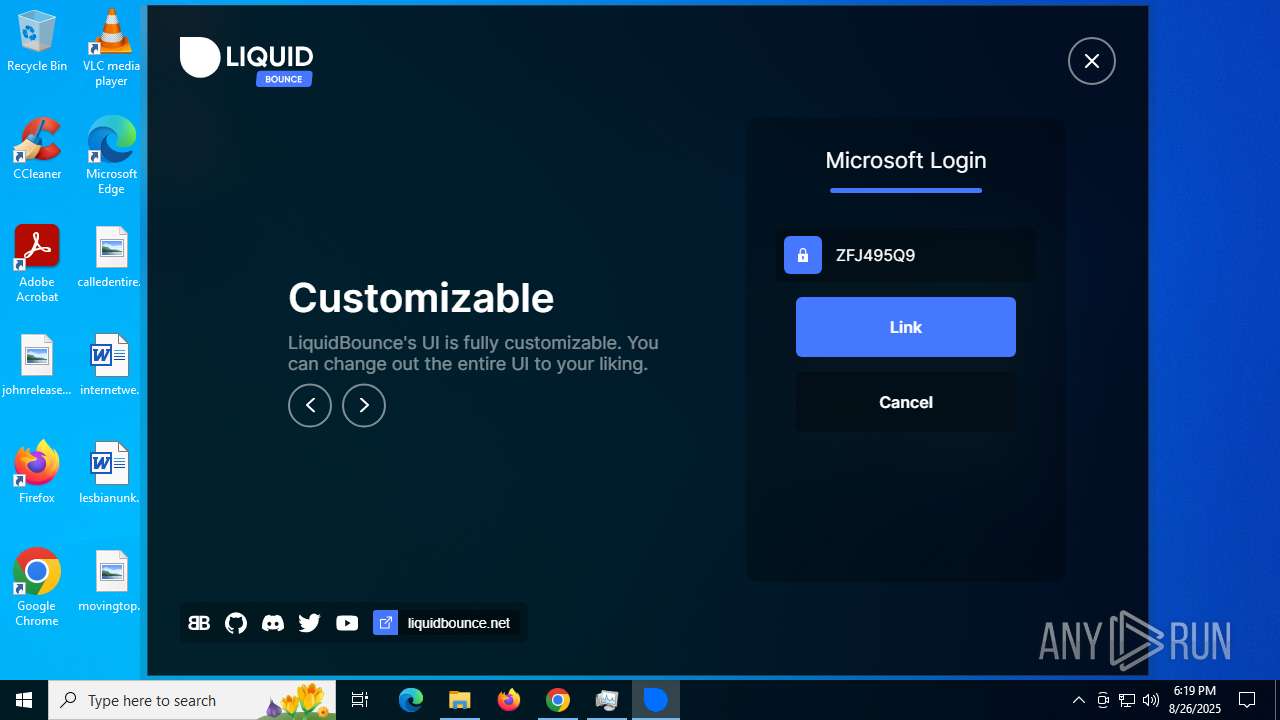This screenshot has width=1280, height=720.
Task: Select the lesbianunk Word document
Action: point(110,472)
